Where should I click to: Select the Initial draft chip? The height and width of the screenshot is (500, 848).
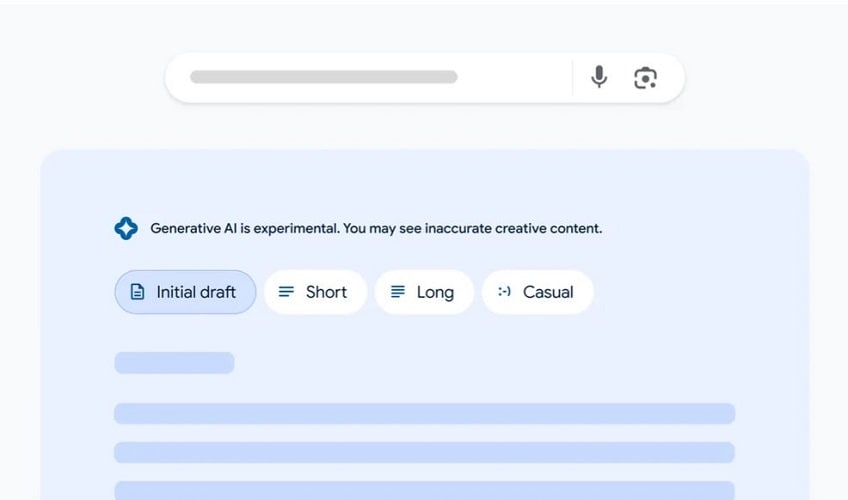[x=185, y=292]
